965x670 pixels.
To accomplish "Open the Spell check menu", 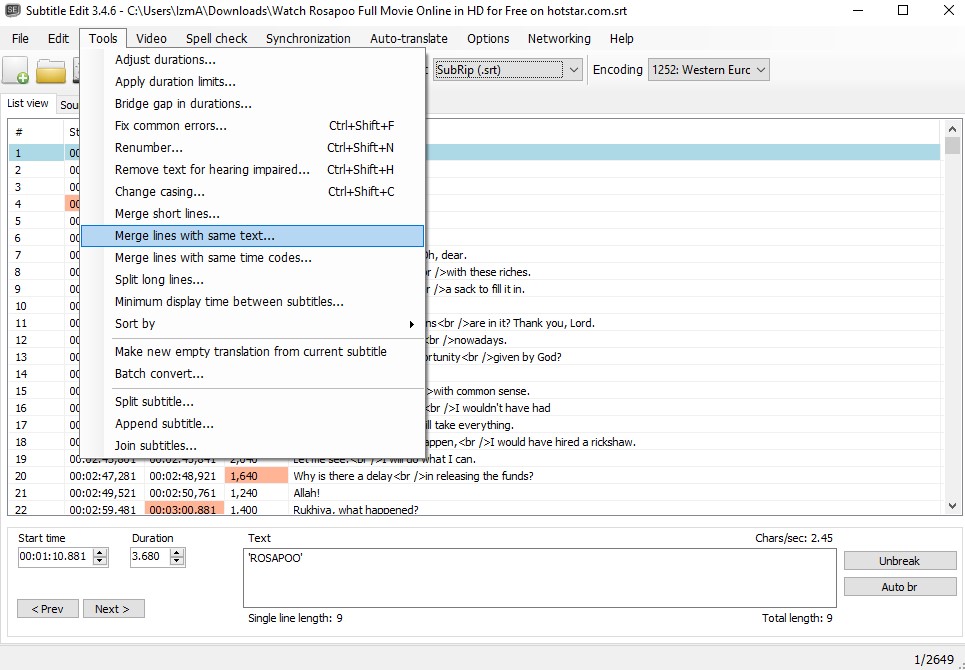I will [x=216, y=38].
